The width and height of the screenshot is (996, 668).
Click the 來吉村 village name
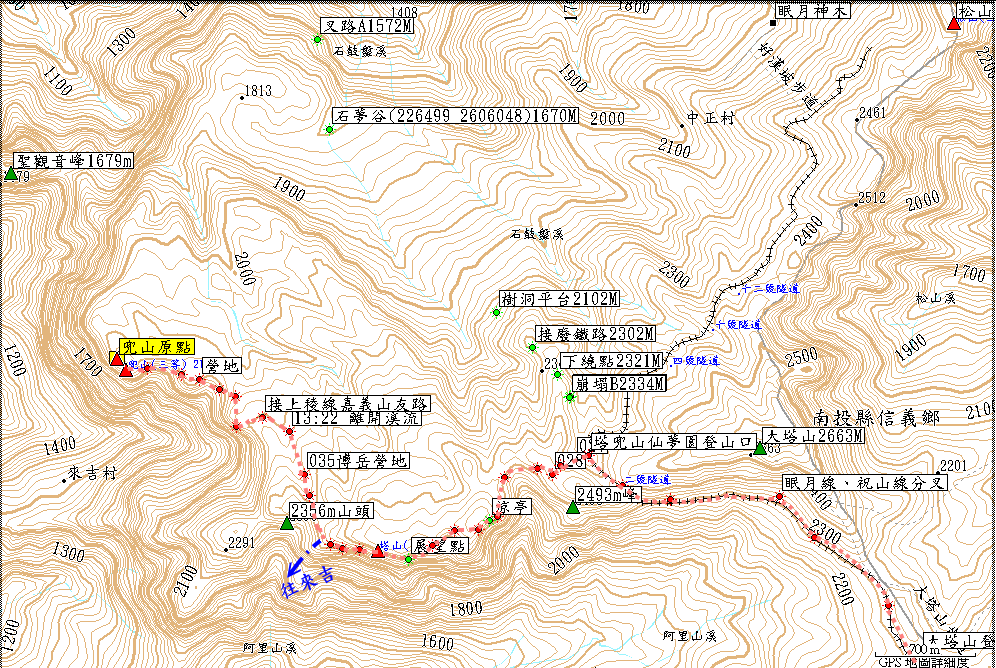pos(92,474)
